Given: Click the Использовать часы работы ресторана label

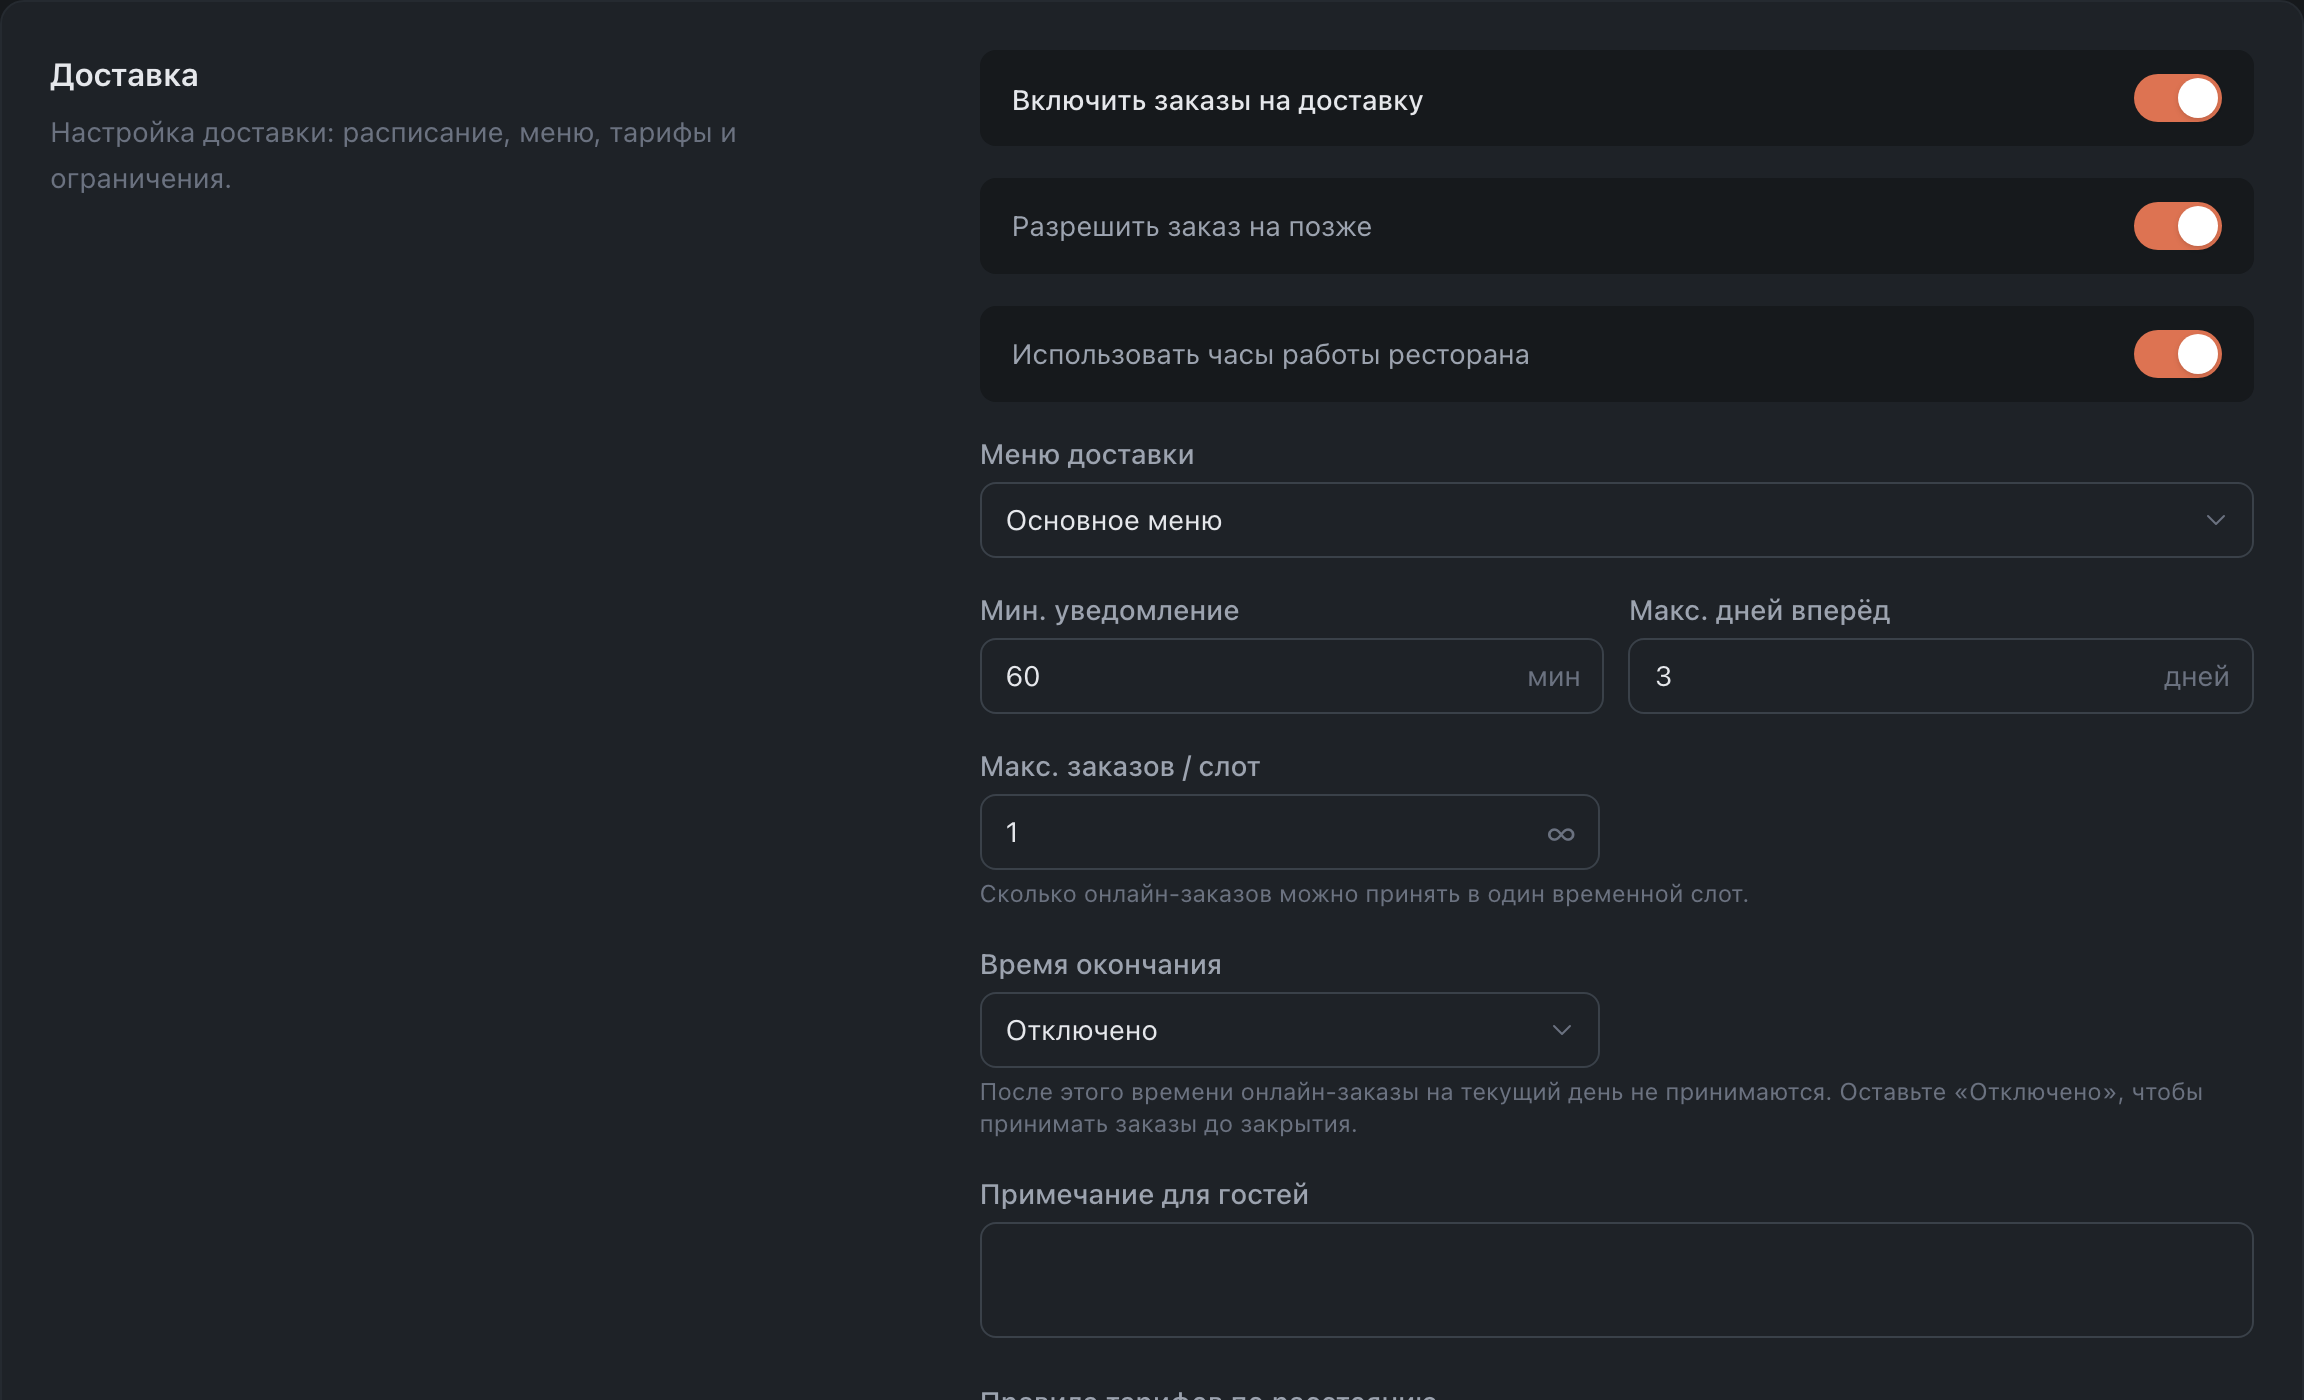Looking at the screenshot, I should pos(1270,355).
